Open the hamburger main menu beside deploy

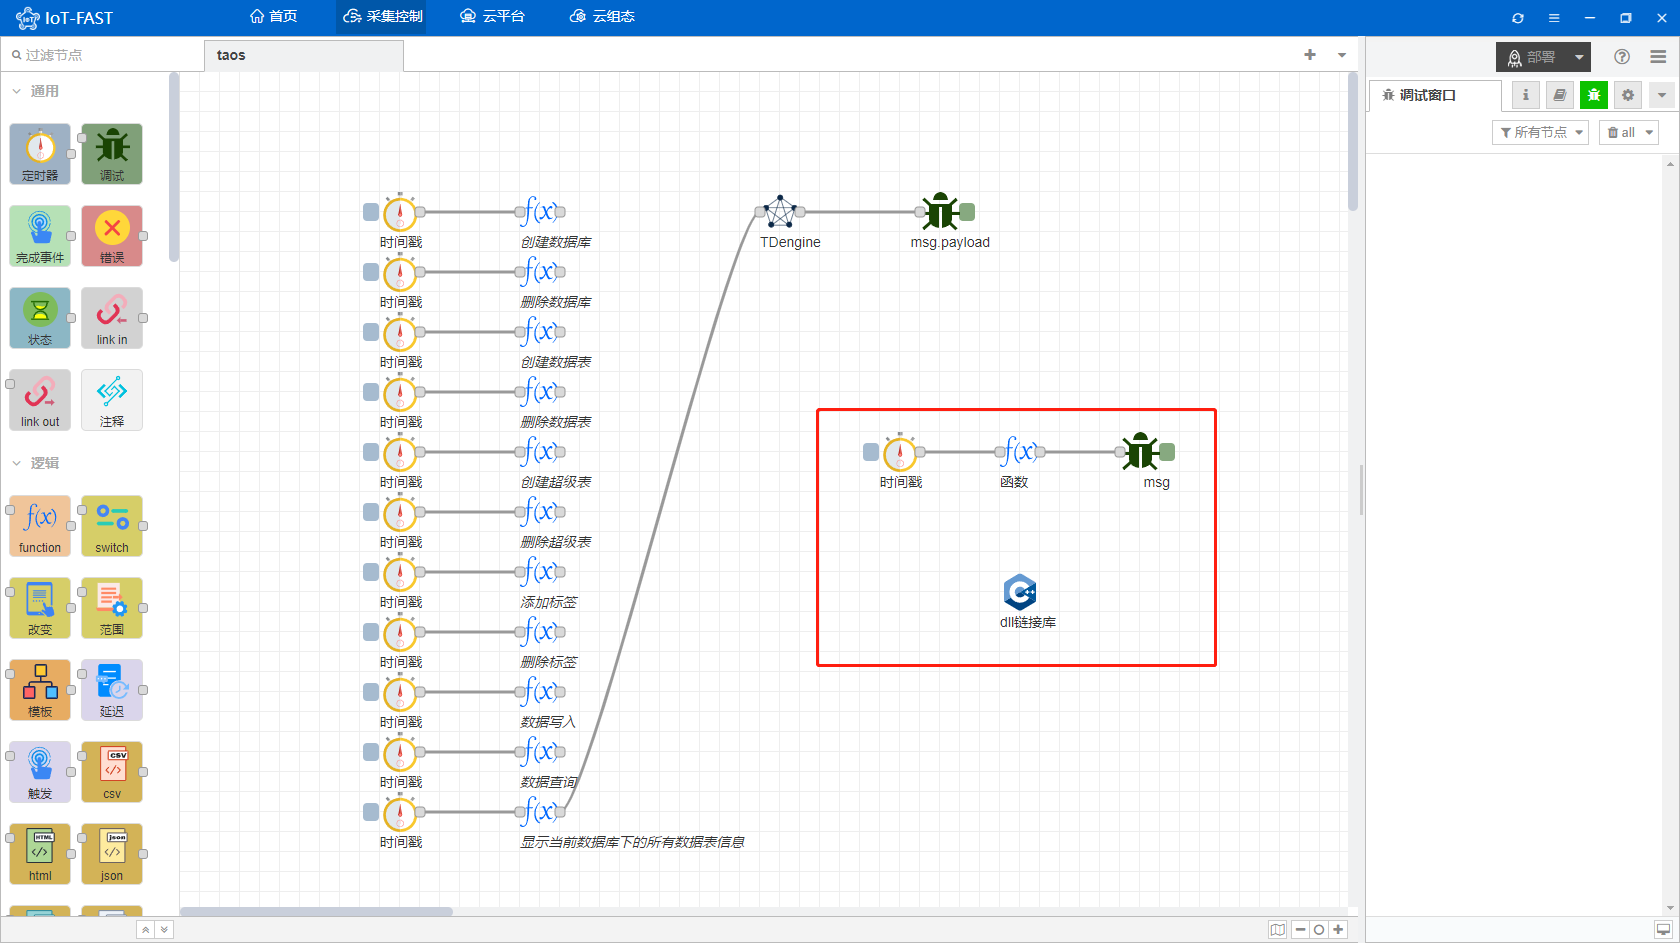1658,57
